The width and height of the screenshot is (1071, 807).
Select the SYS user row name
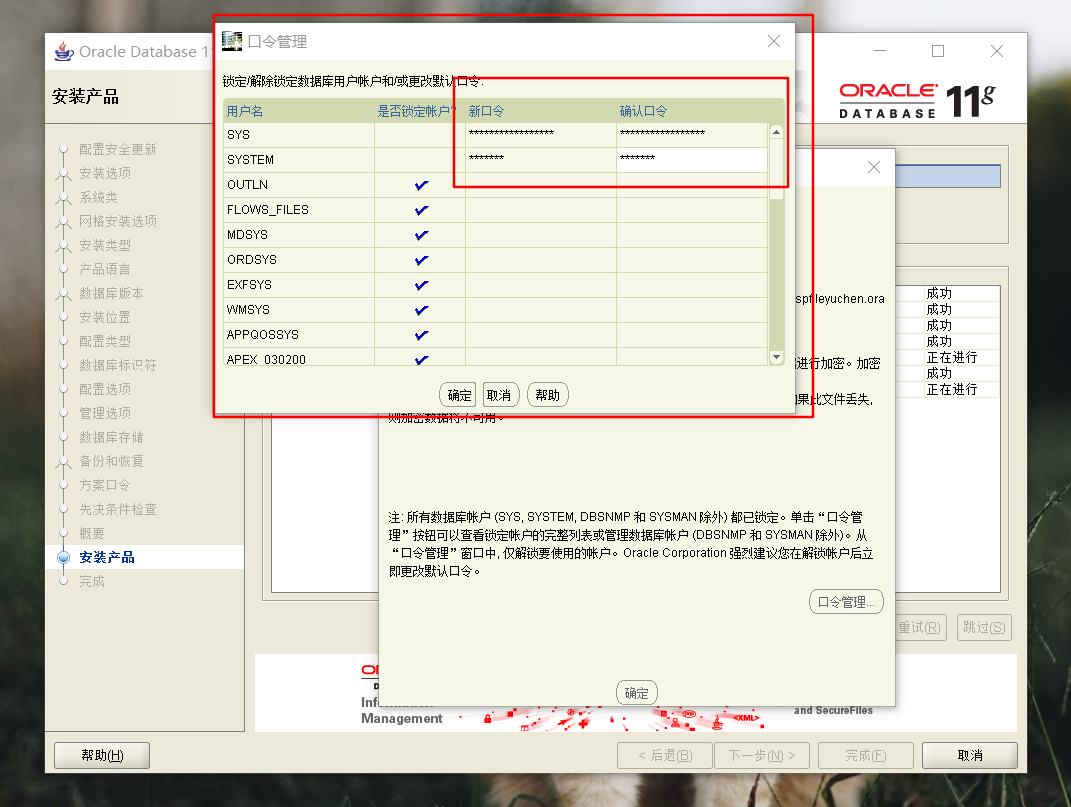(238, 135)
